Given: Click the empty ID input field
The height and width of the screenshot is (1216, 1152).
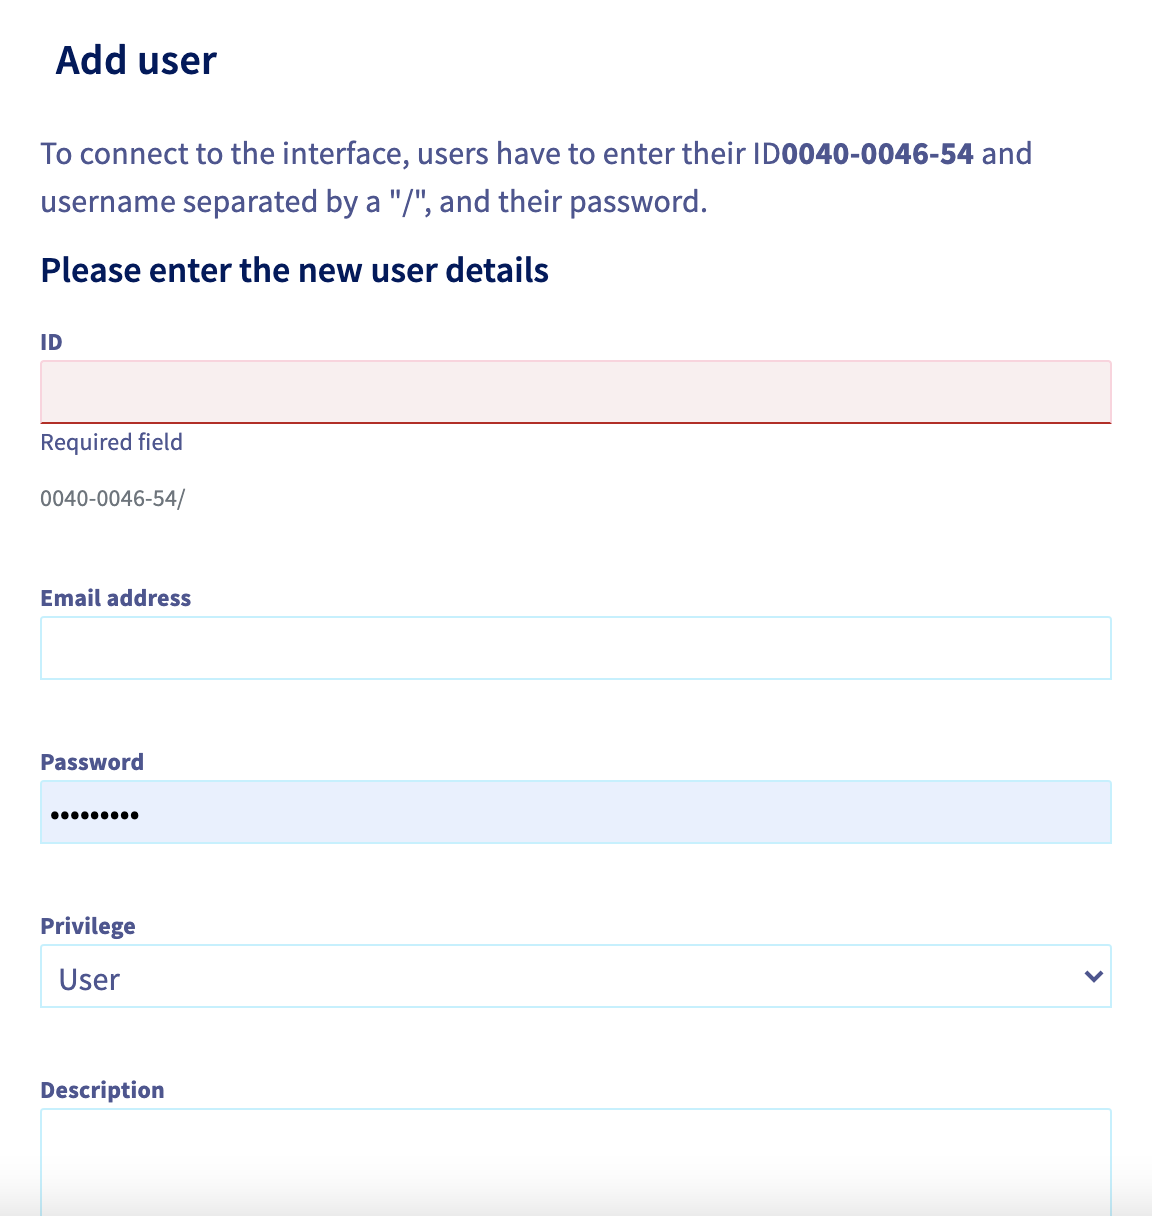Looking at the screenshot, I should [575, 391].
